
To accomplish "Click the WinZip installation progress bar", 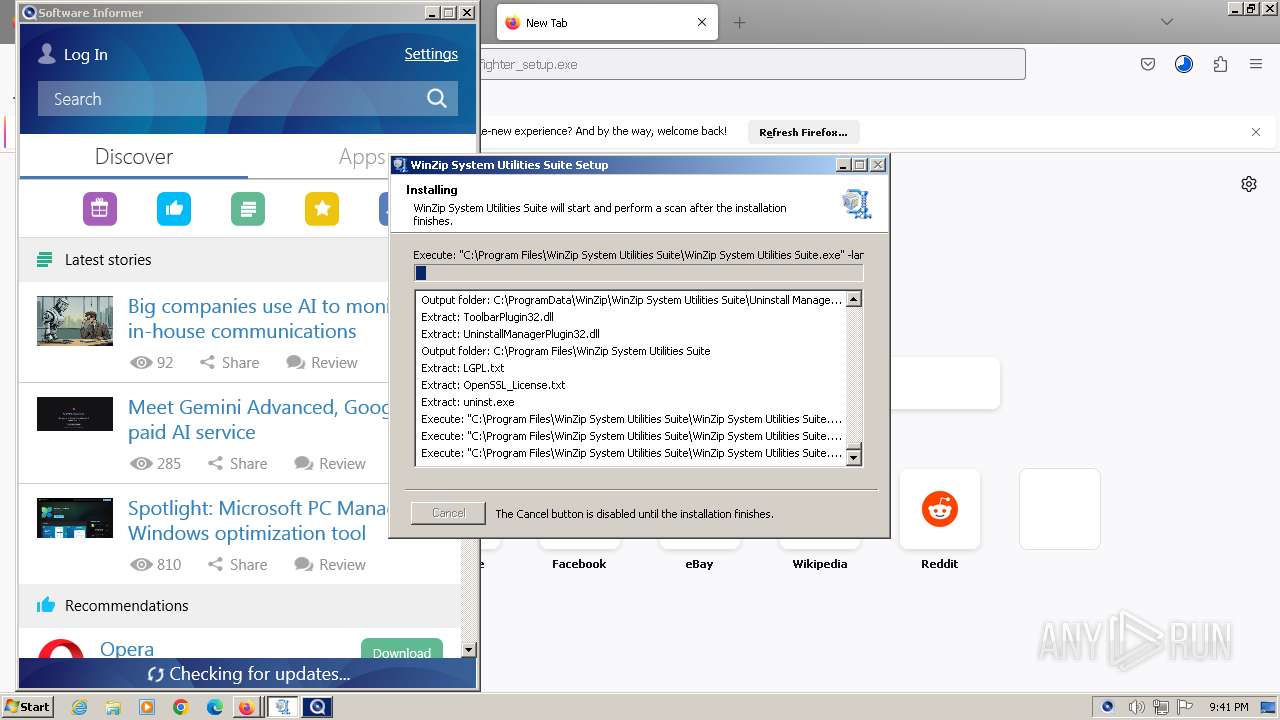I will click(x=638, y=273).
